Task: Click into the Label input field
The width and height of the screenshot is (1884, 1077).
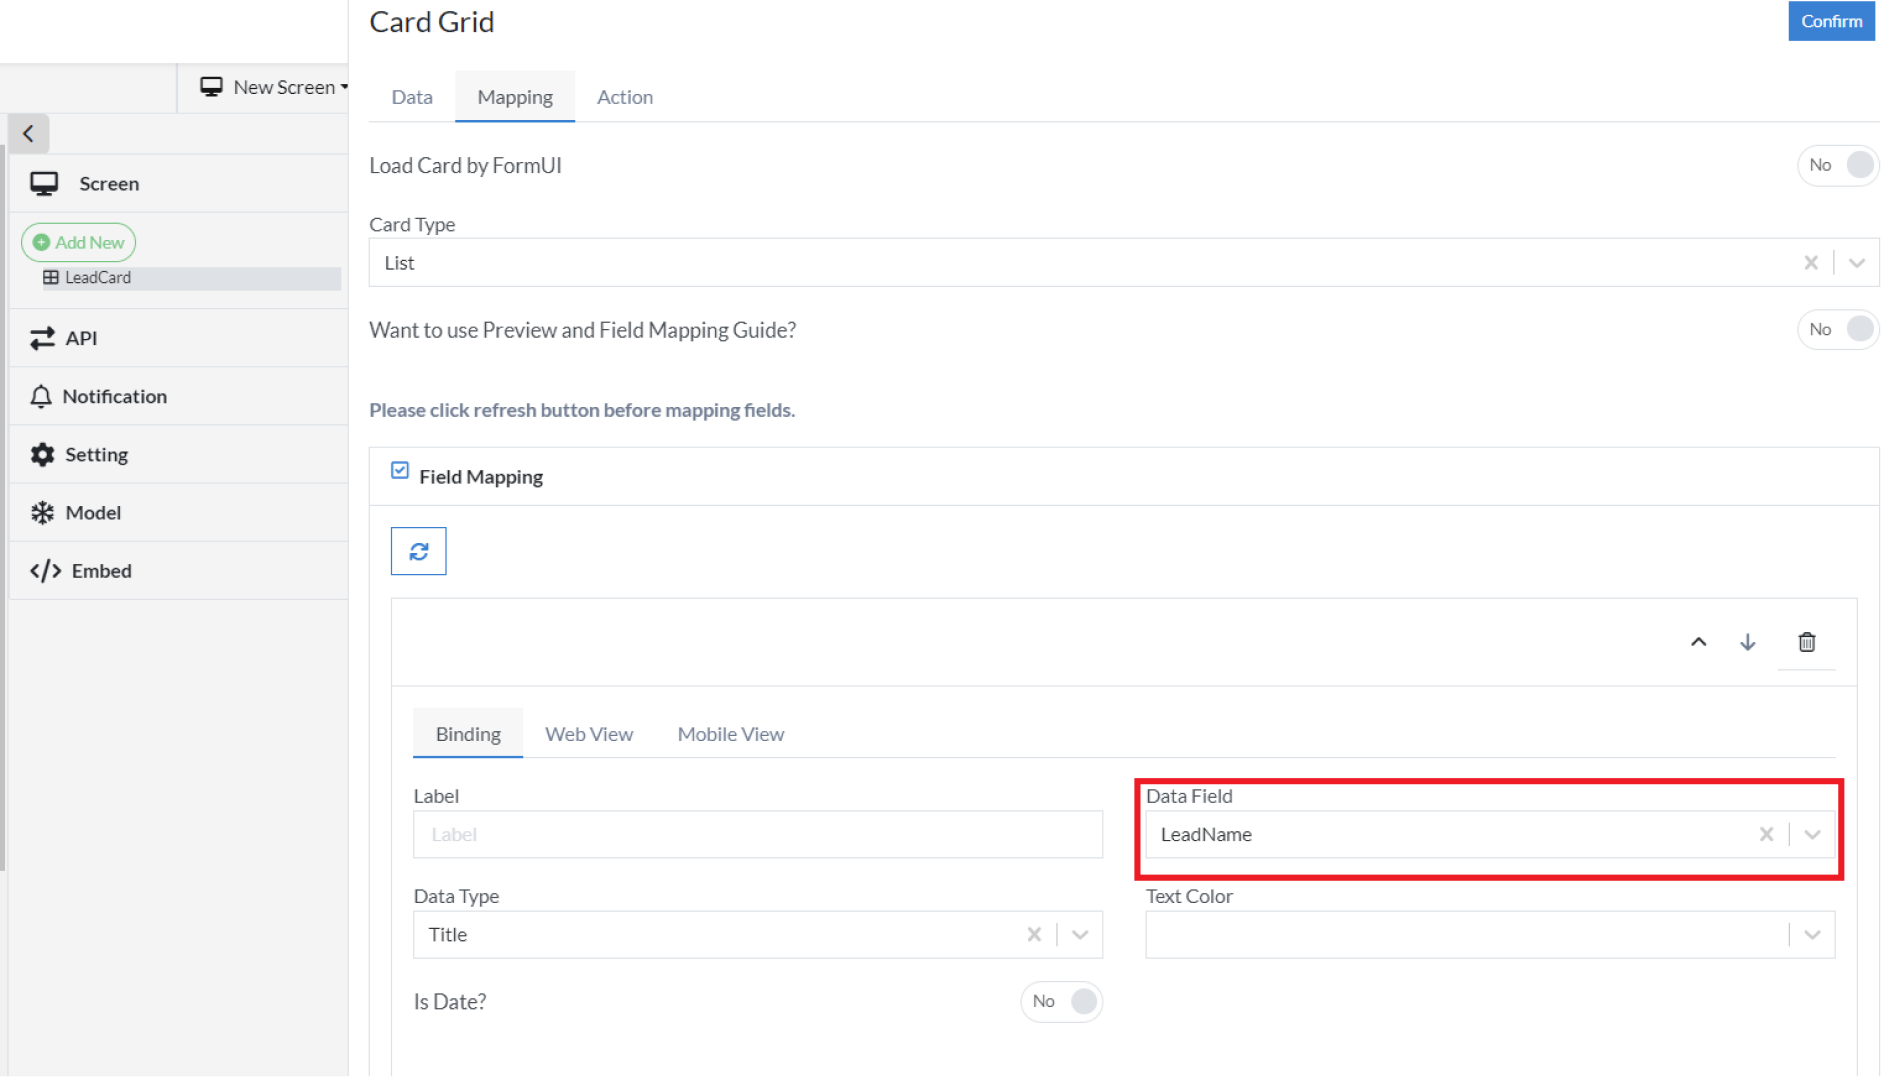Action: 757,834
